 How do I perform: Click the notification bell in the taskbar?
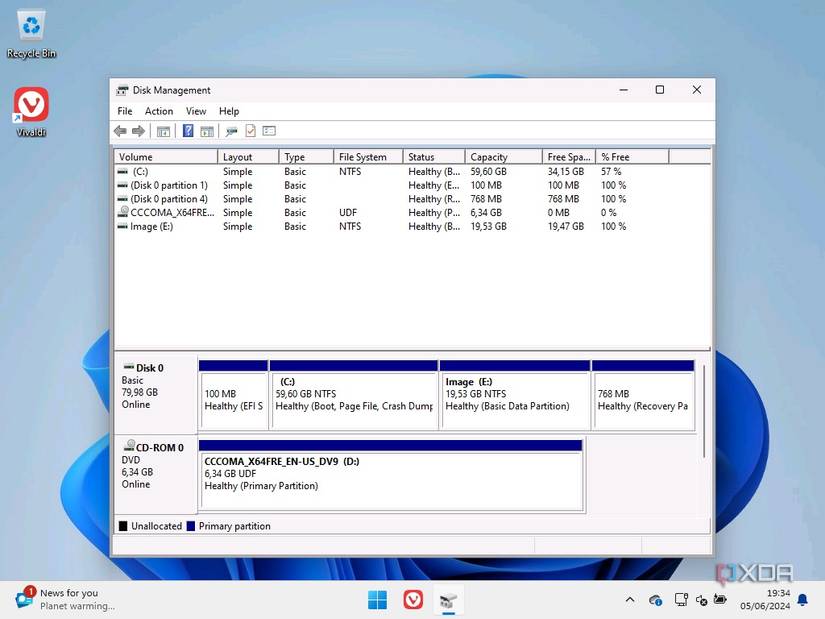pos(802,600)
